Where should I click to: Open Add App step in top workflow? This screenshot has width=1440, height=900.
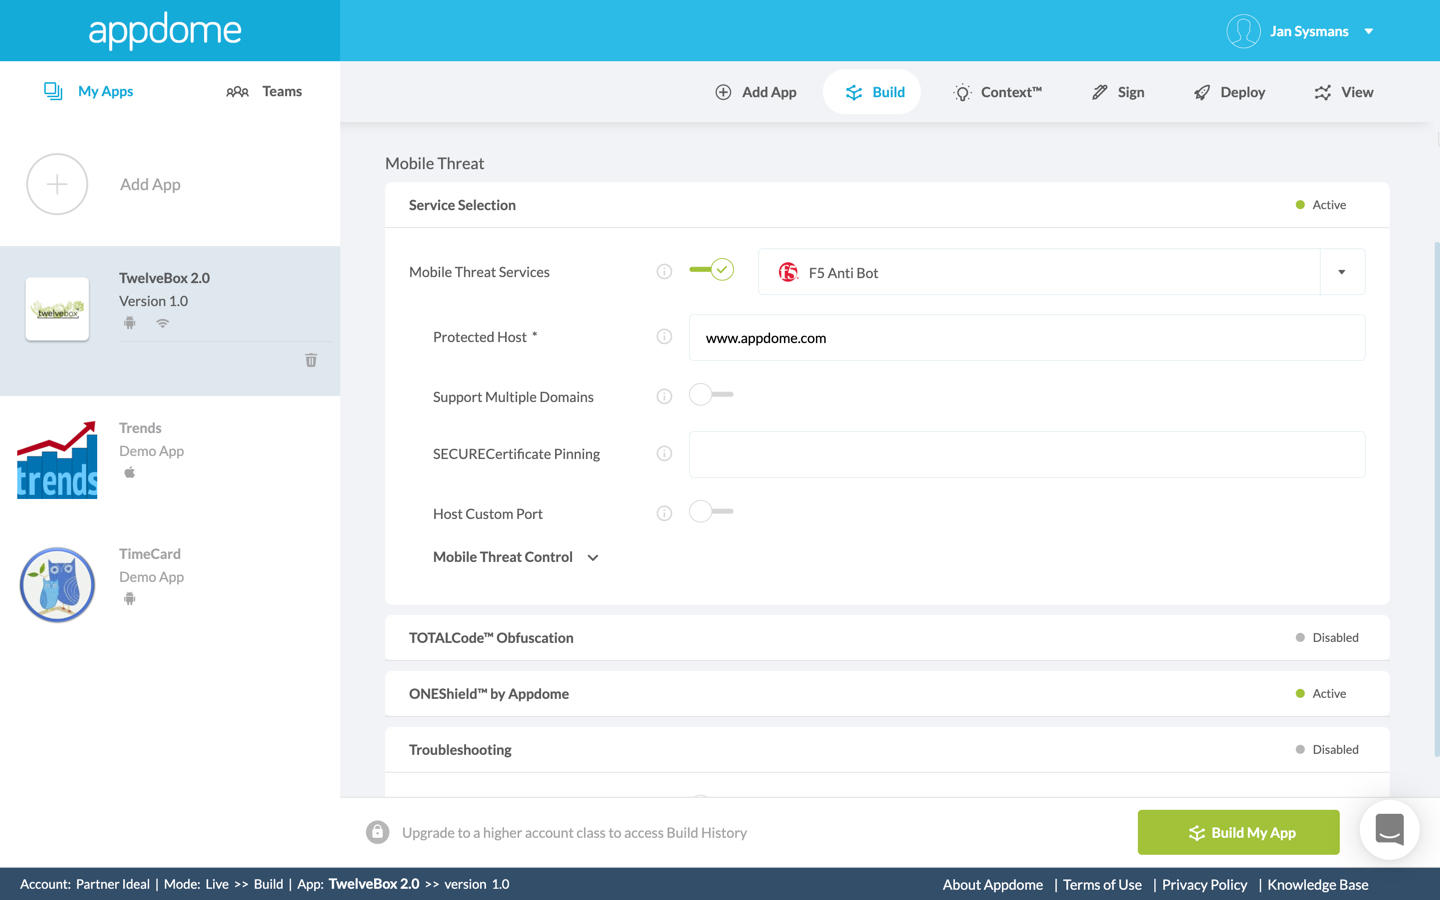tap(756, 92)
